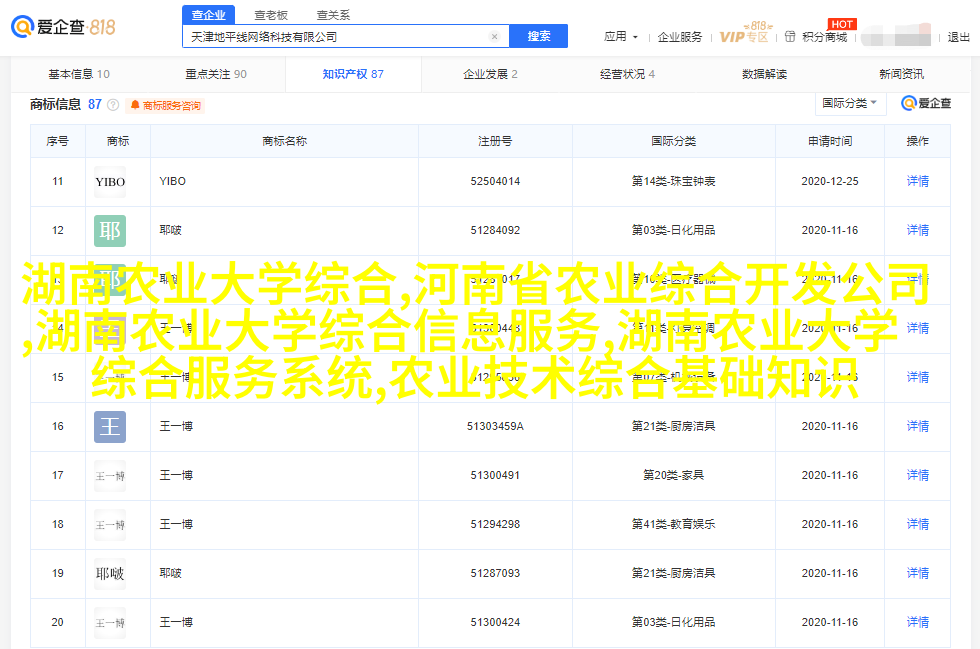This screenshot has height=649, width=980.
Task: Open the 应用 dropdown menu
Action: click(x=620, y=37)
